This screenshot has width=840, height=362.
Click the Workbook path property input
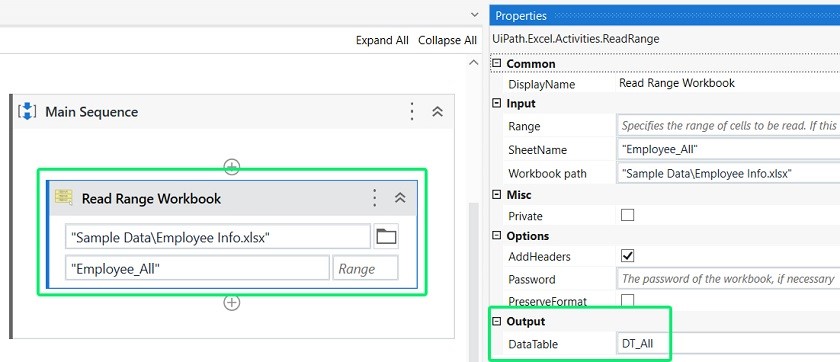click(x=728, y=173)
